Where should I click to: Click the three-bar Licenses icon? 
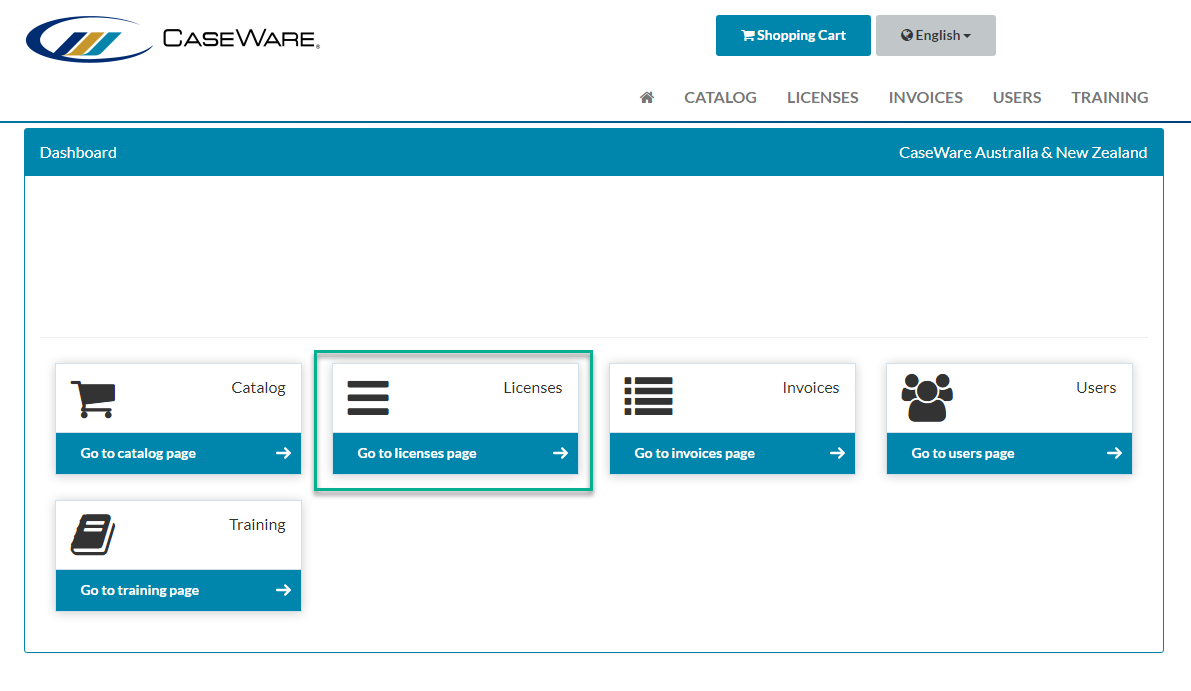(368, 398)
